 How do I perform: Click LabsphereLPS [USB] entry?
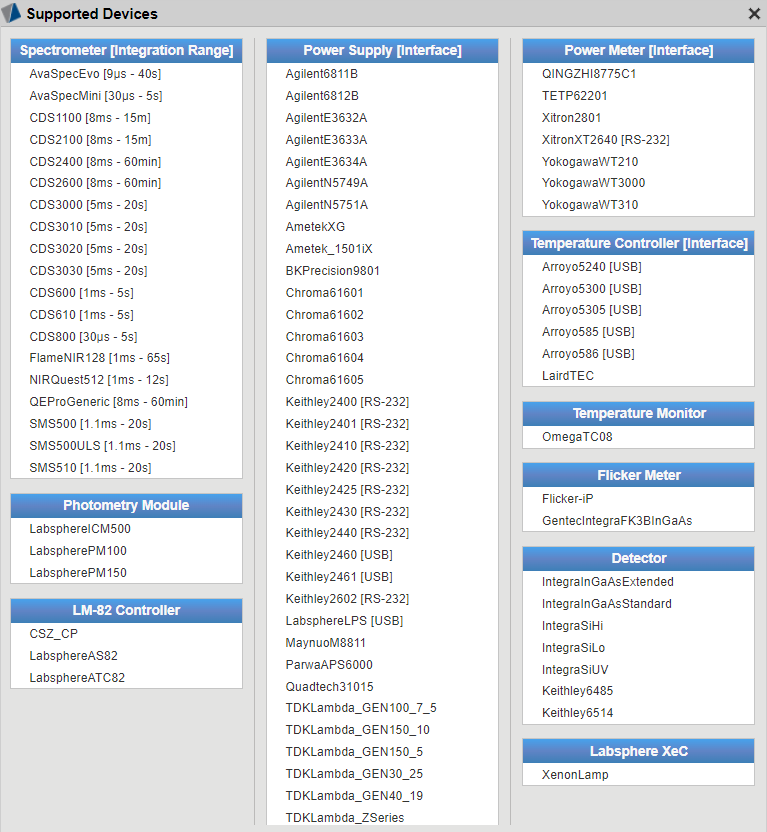(x=344, y=621)
